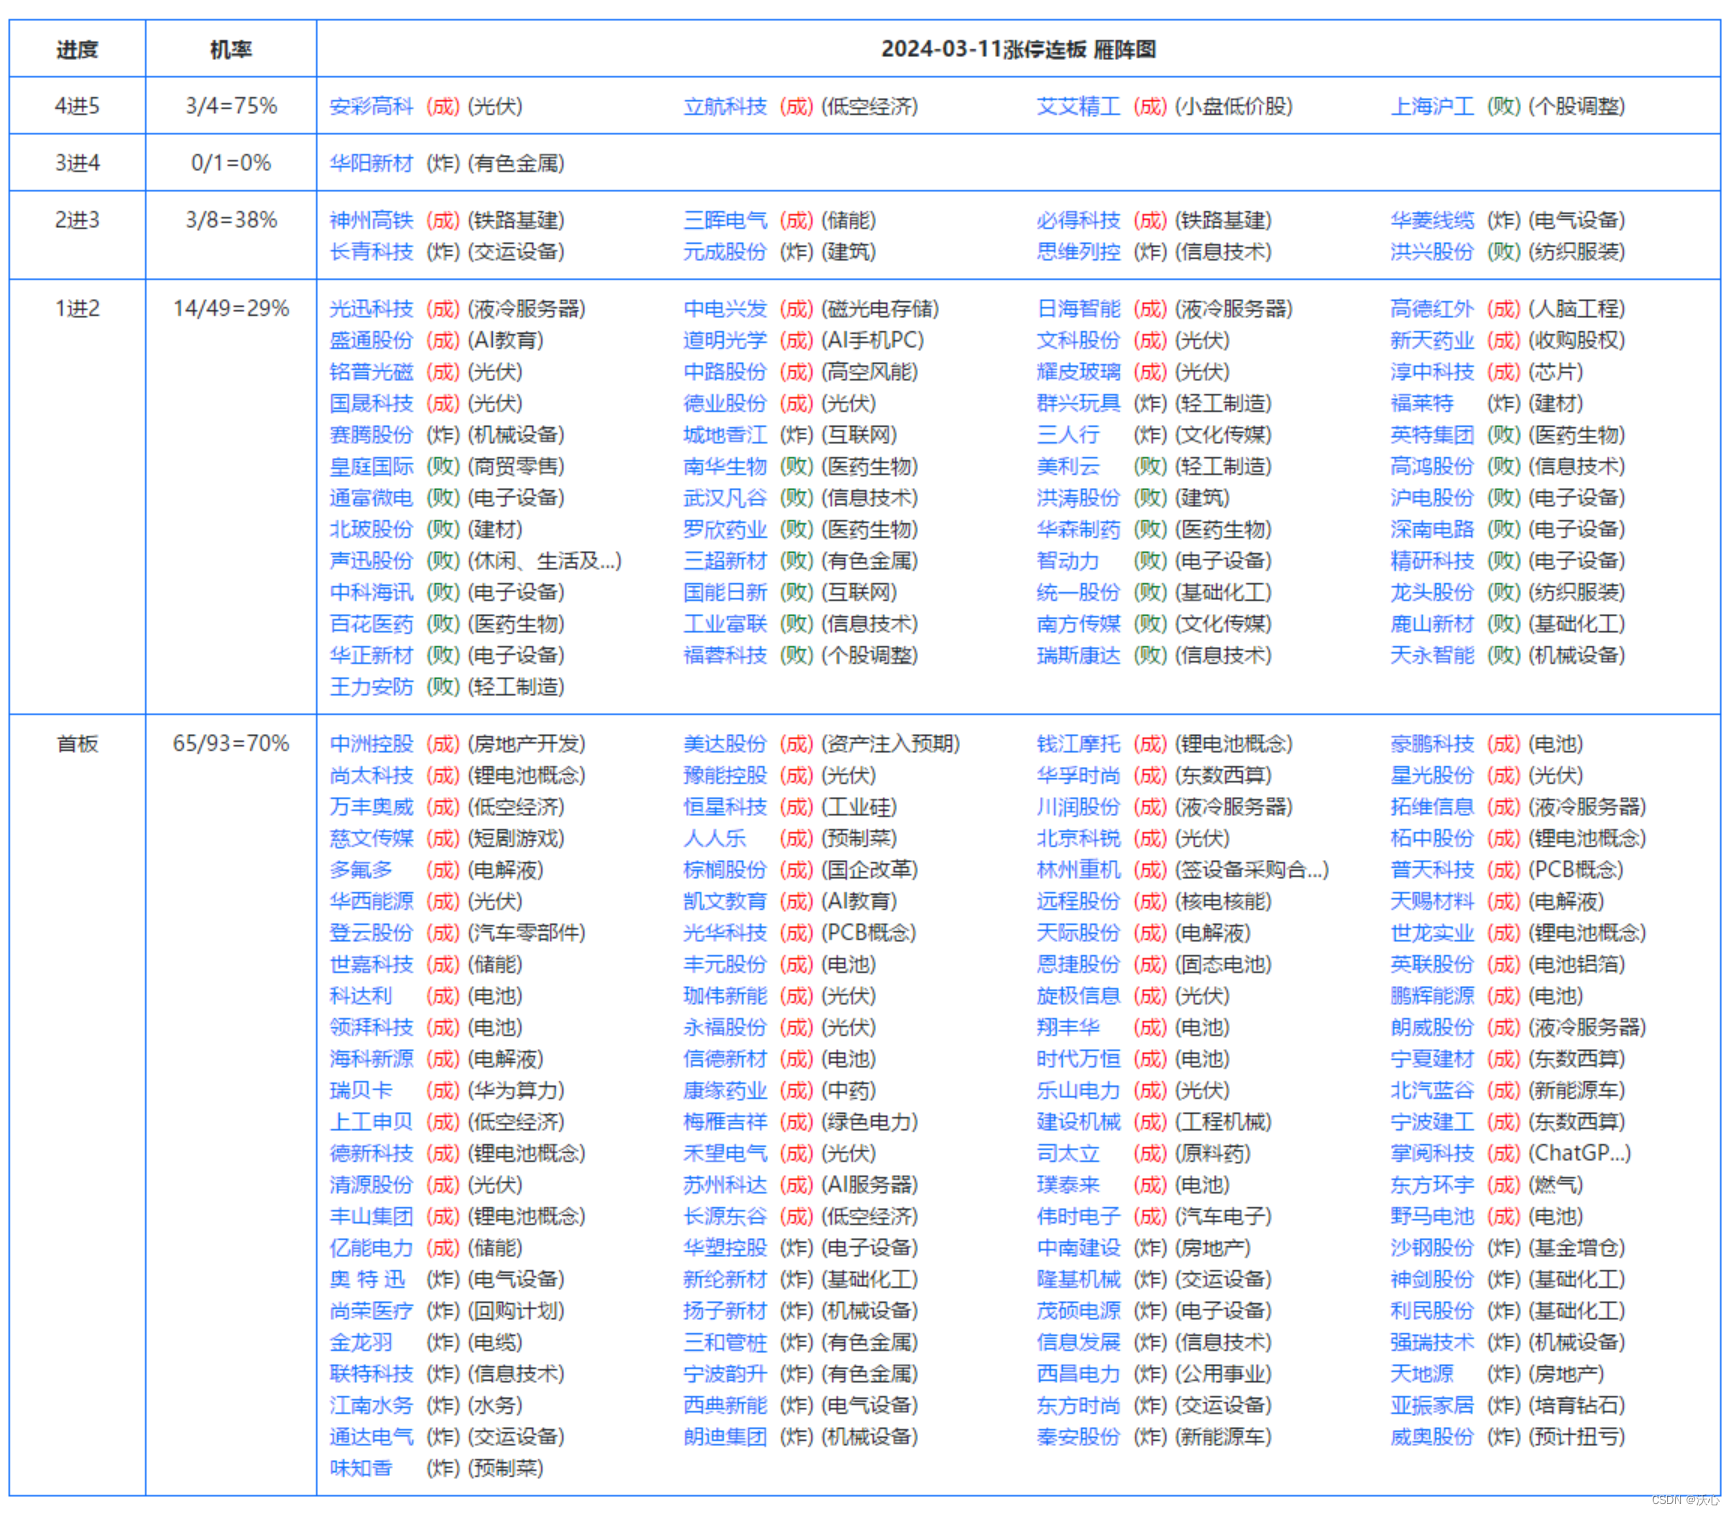1735x1515 pixels.
Task: Click the 掌阅科技 stock link
Action: [x=1432, y=1153]
